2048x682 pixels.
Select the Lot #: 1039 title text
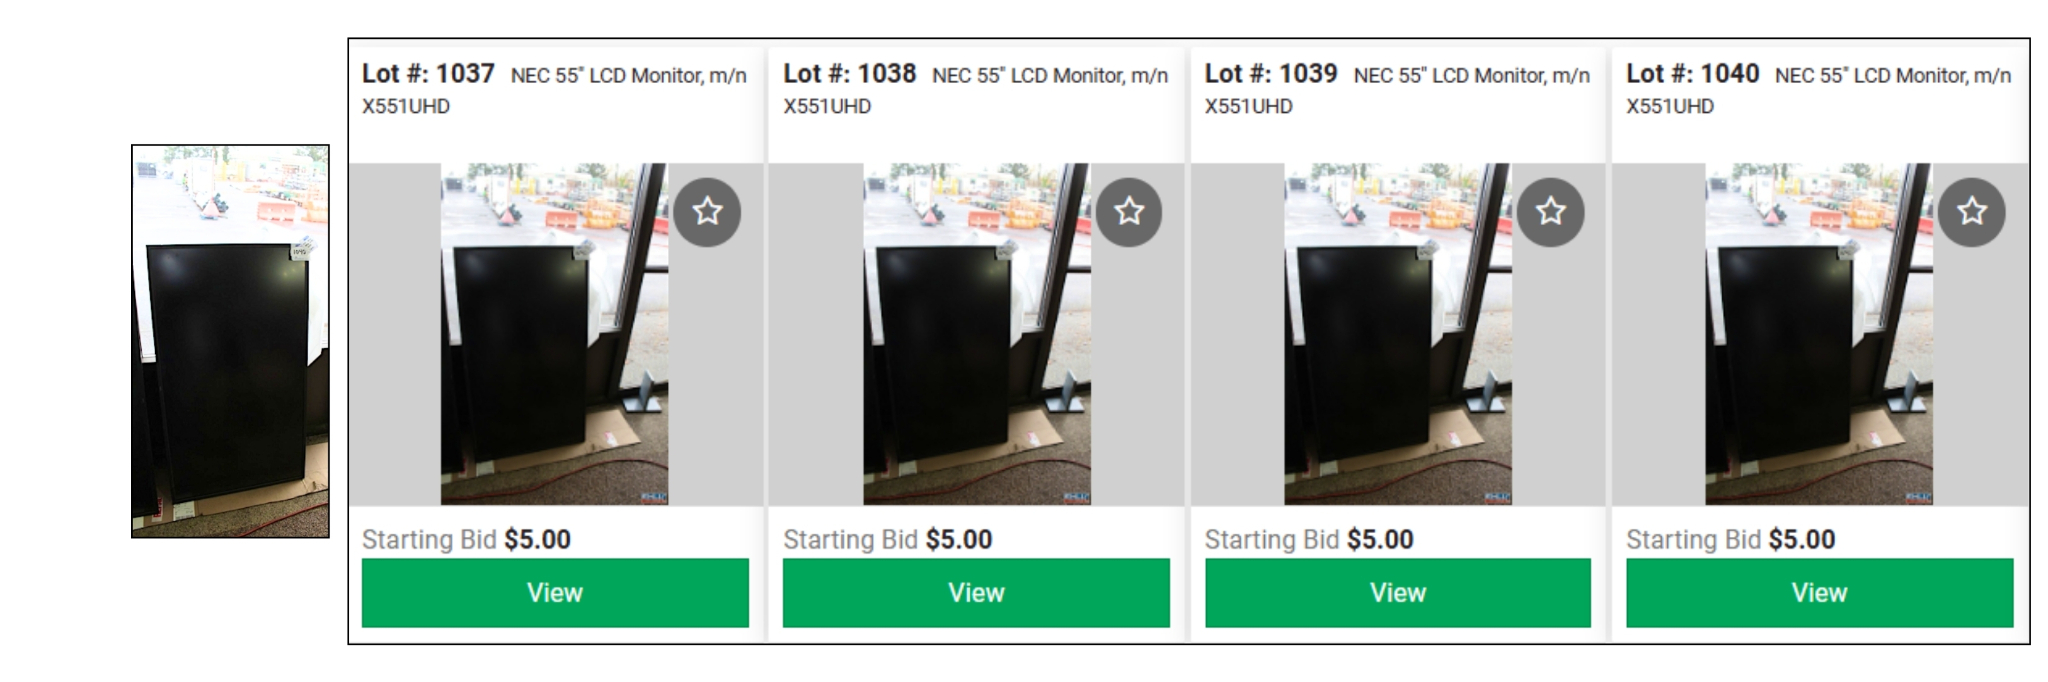tap(1271, 74)
